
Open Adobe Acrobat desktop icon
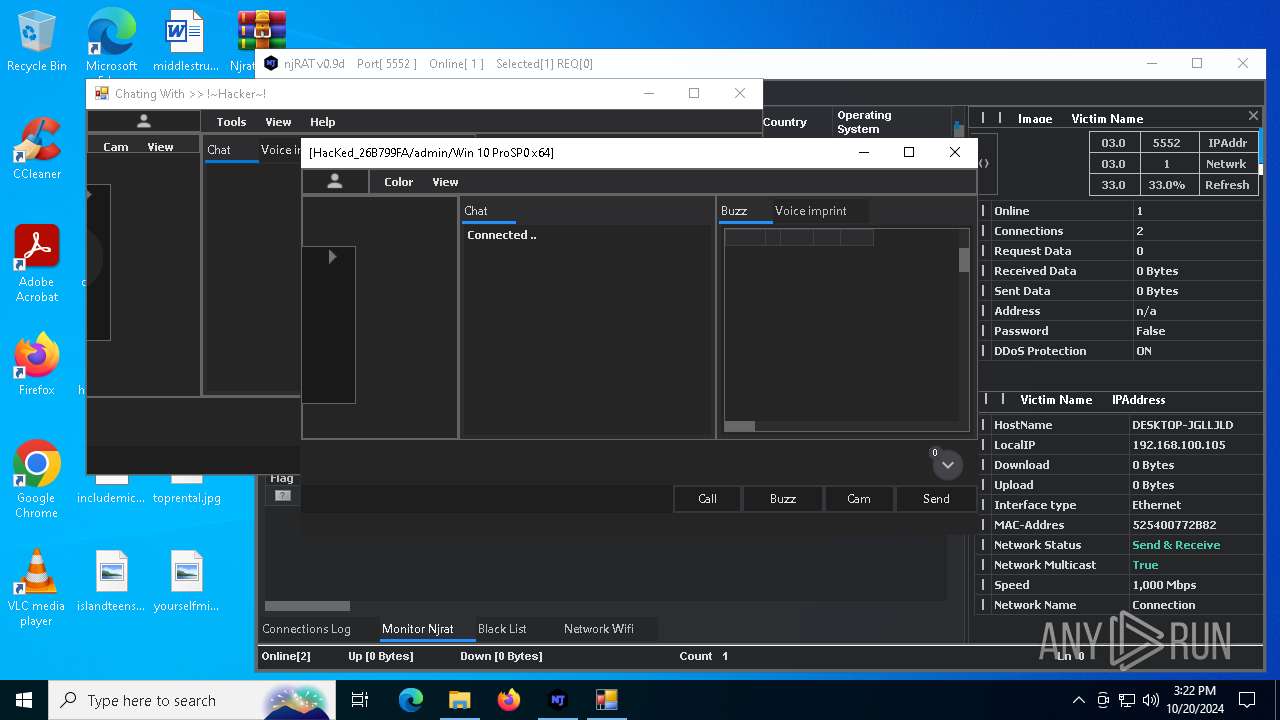(x=37, y=263)
